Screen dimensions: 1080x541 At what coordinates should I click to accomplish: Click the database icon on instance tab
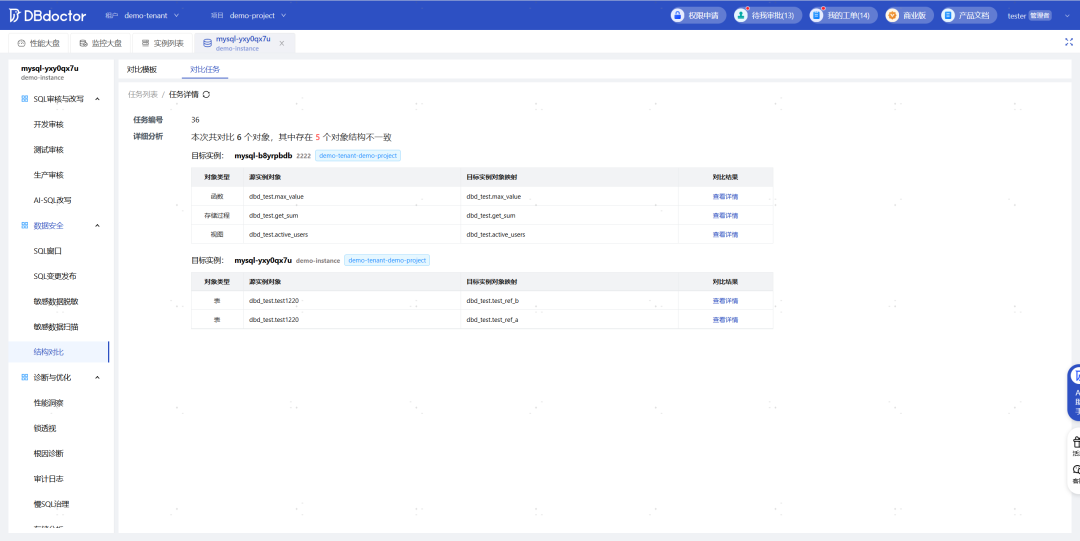click(207, 43)
